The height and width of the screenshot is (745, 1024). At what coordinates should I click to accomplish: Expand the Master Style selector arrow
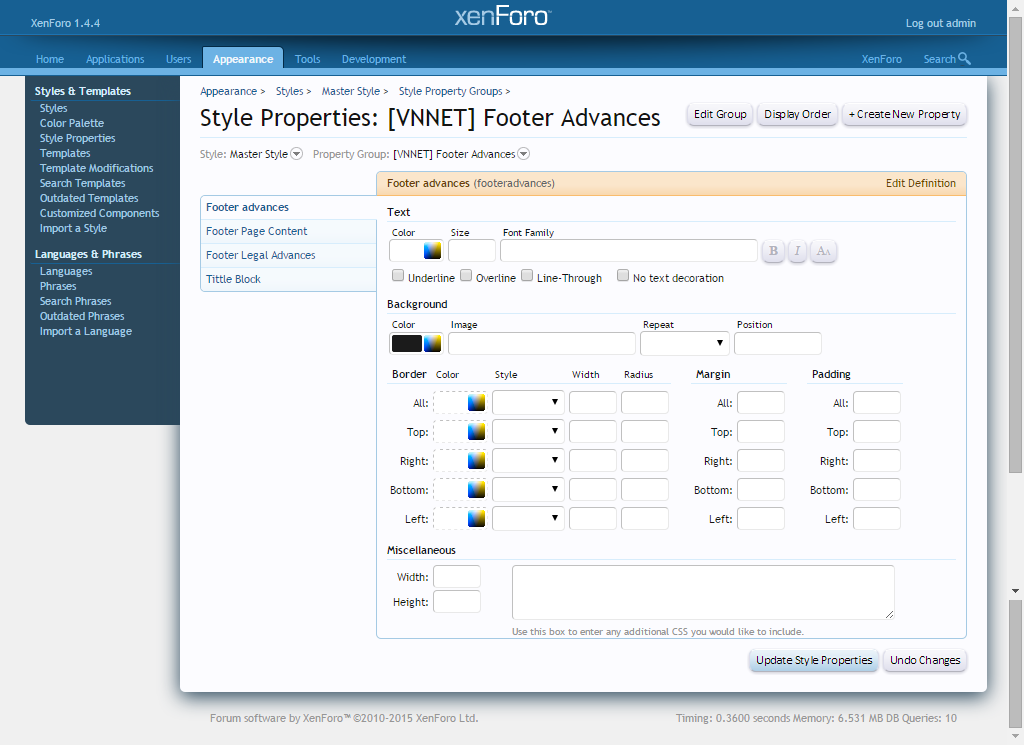coord(297,154)
